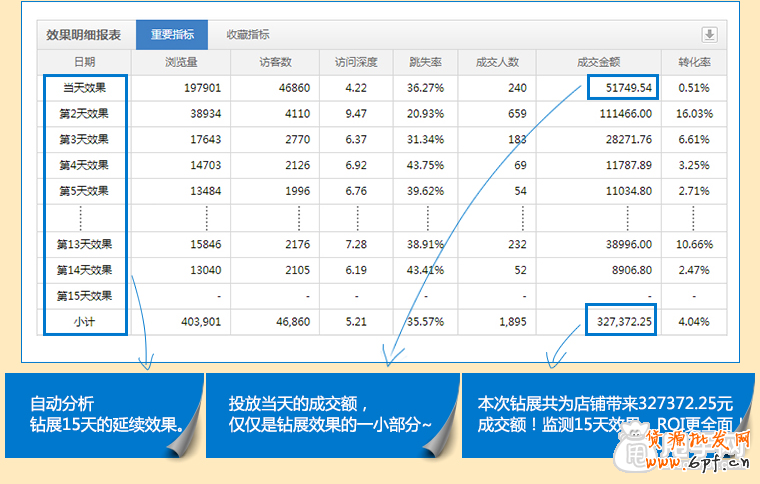760x484 pixels.
Task: Click the 跳失率 column header
Action: point(425,62)
